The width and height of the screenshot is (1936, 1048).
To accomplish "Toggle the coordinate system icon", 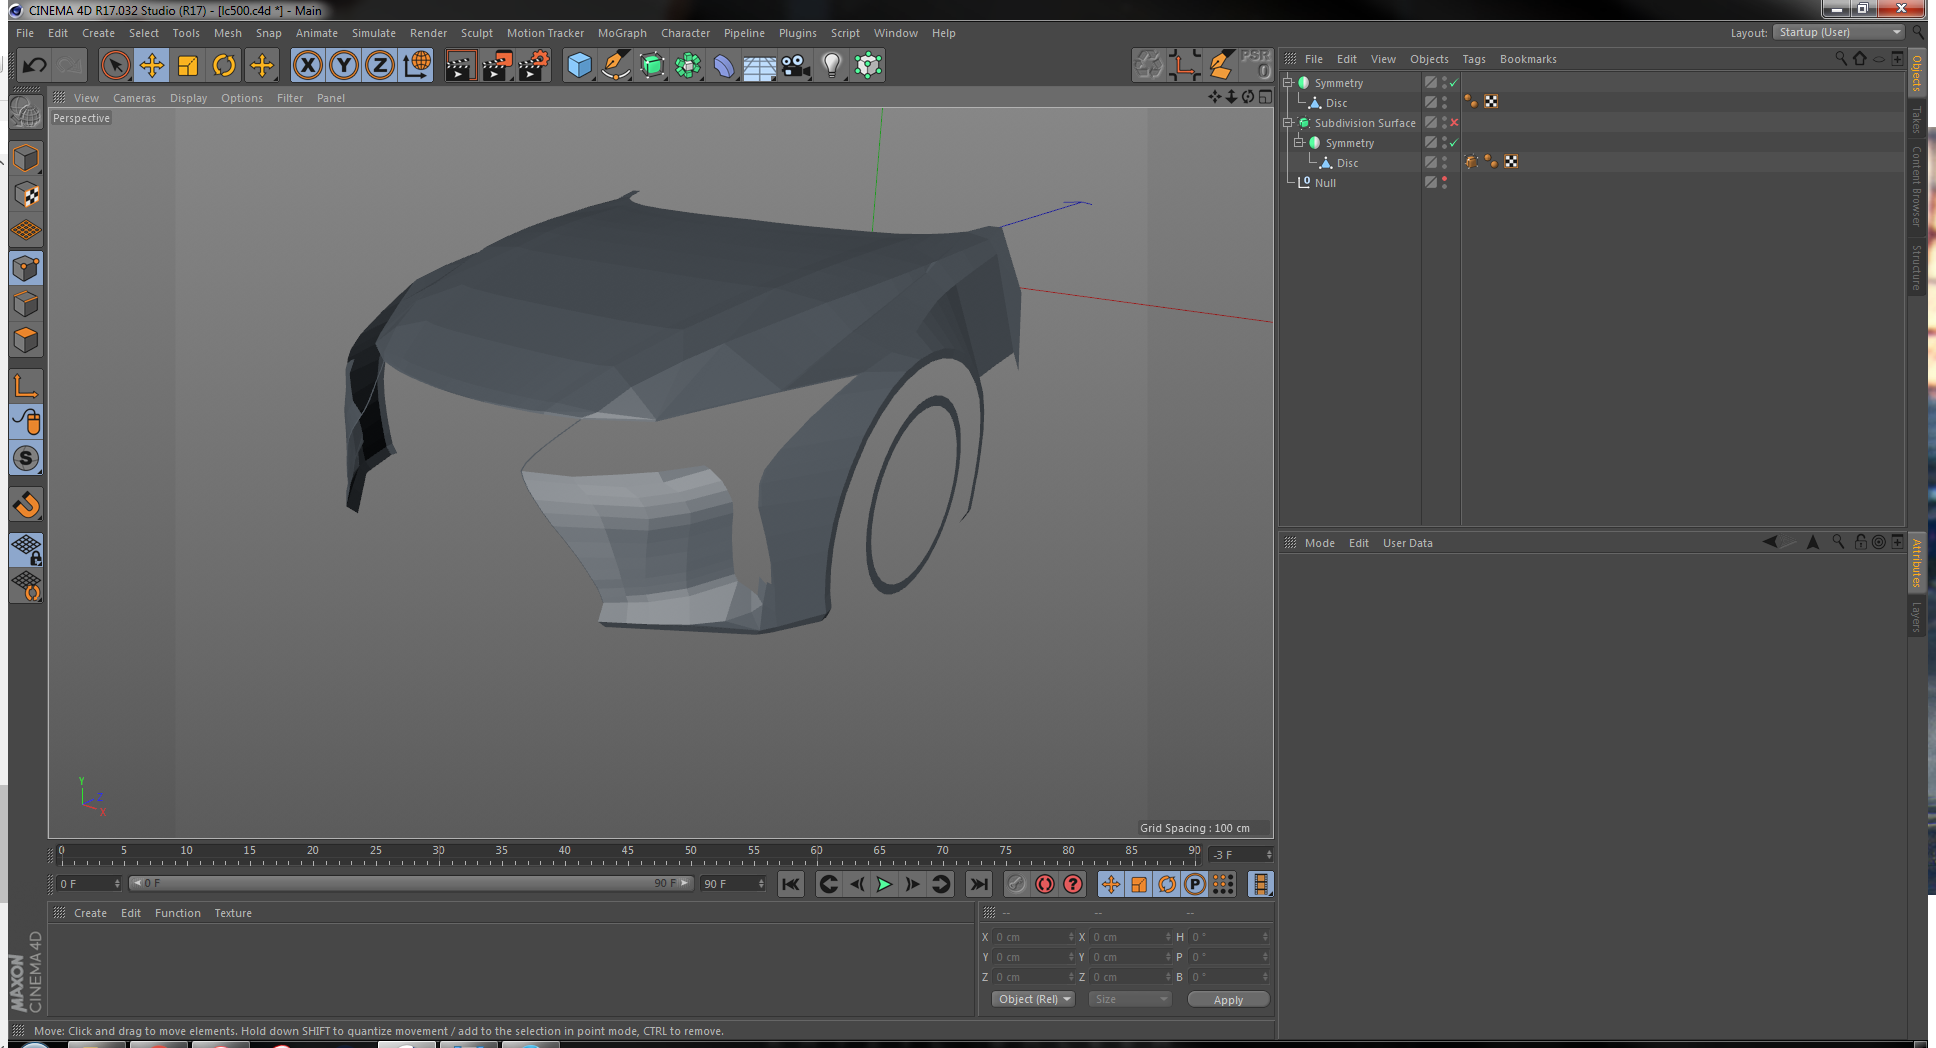I will (417, 66).
